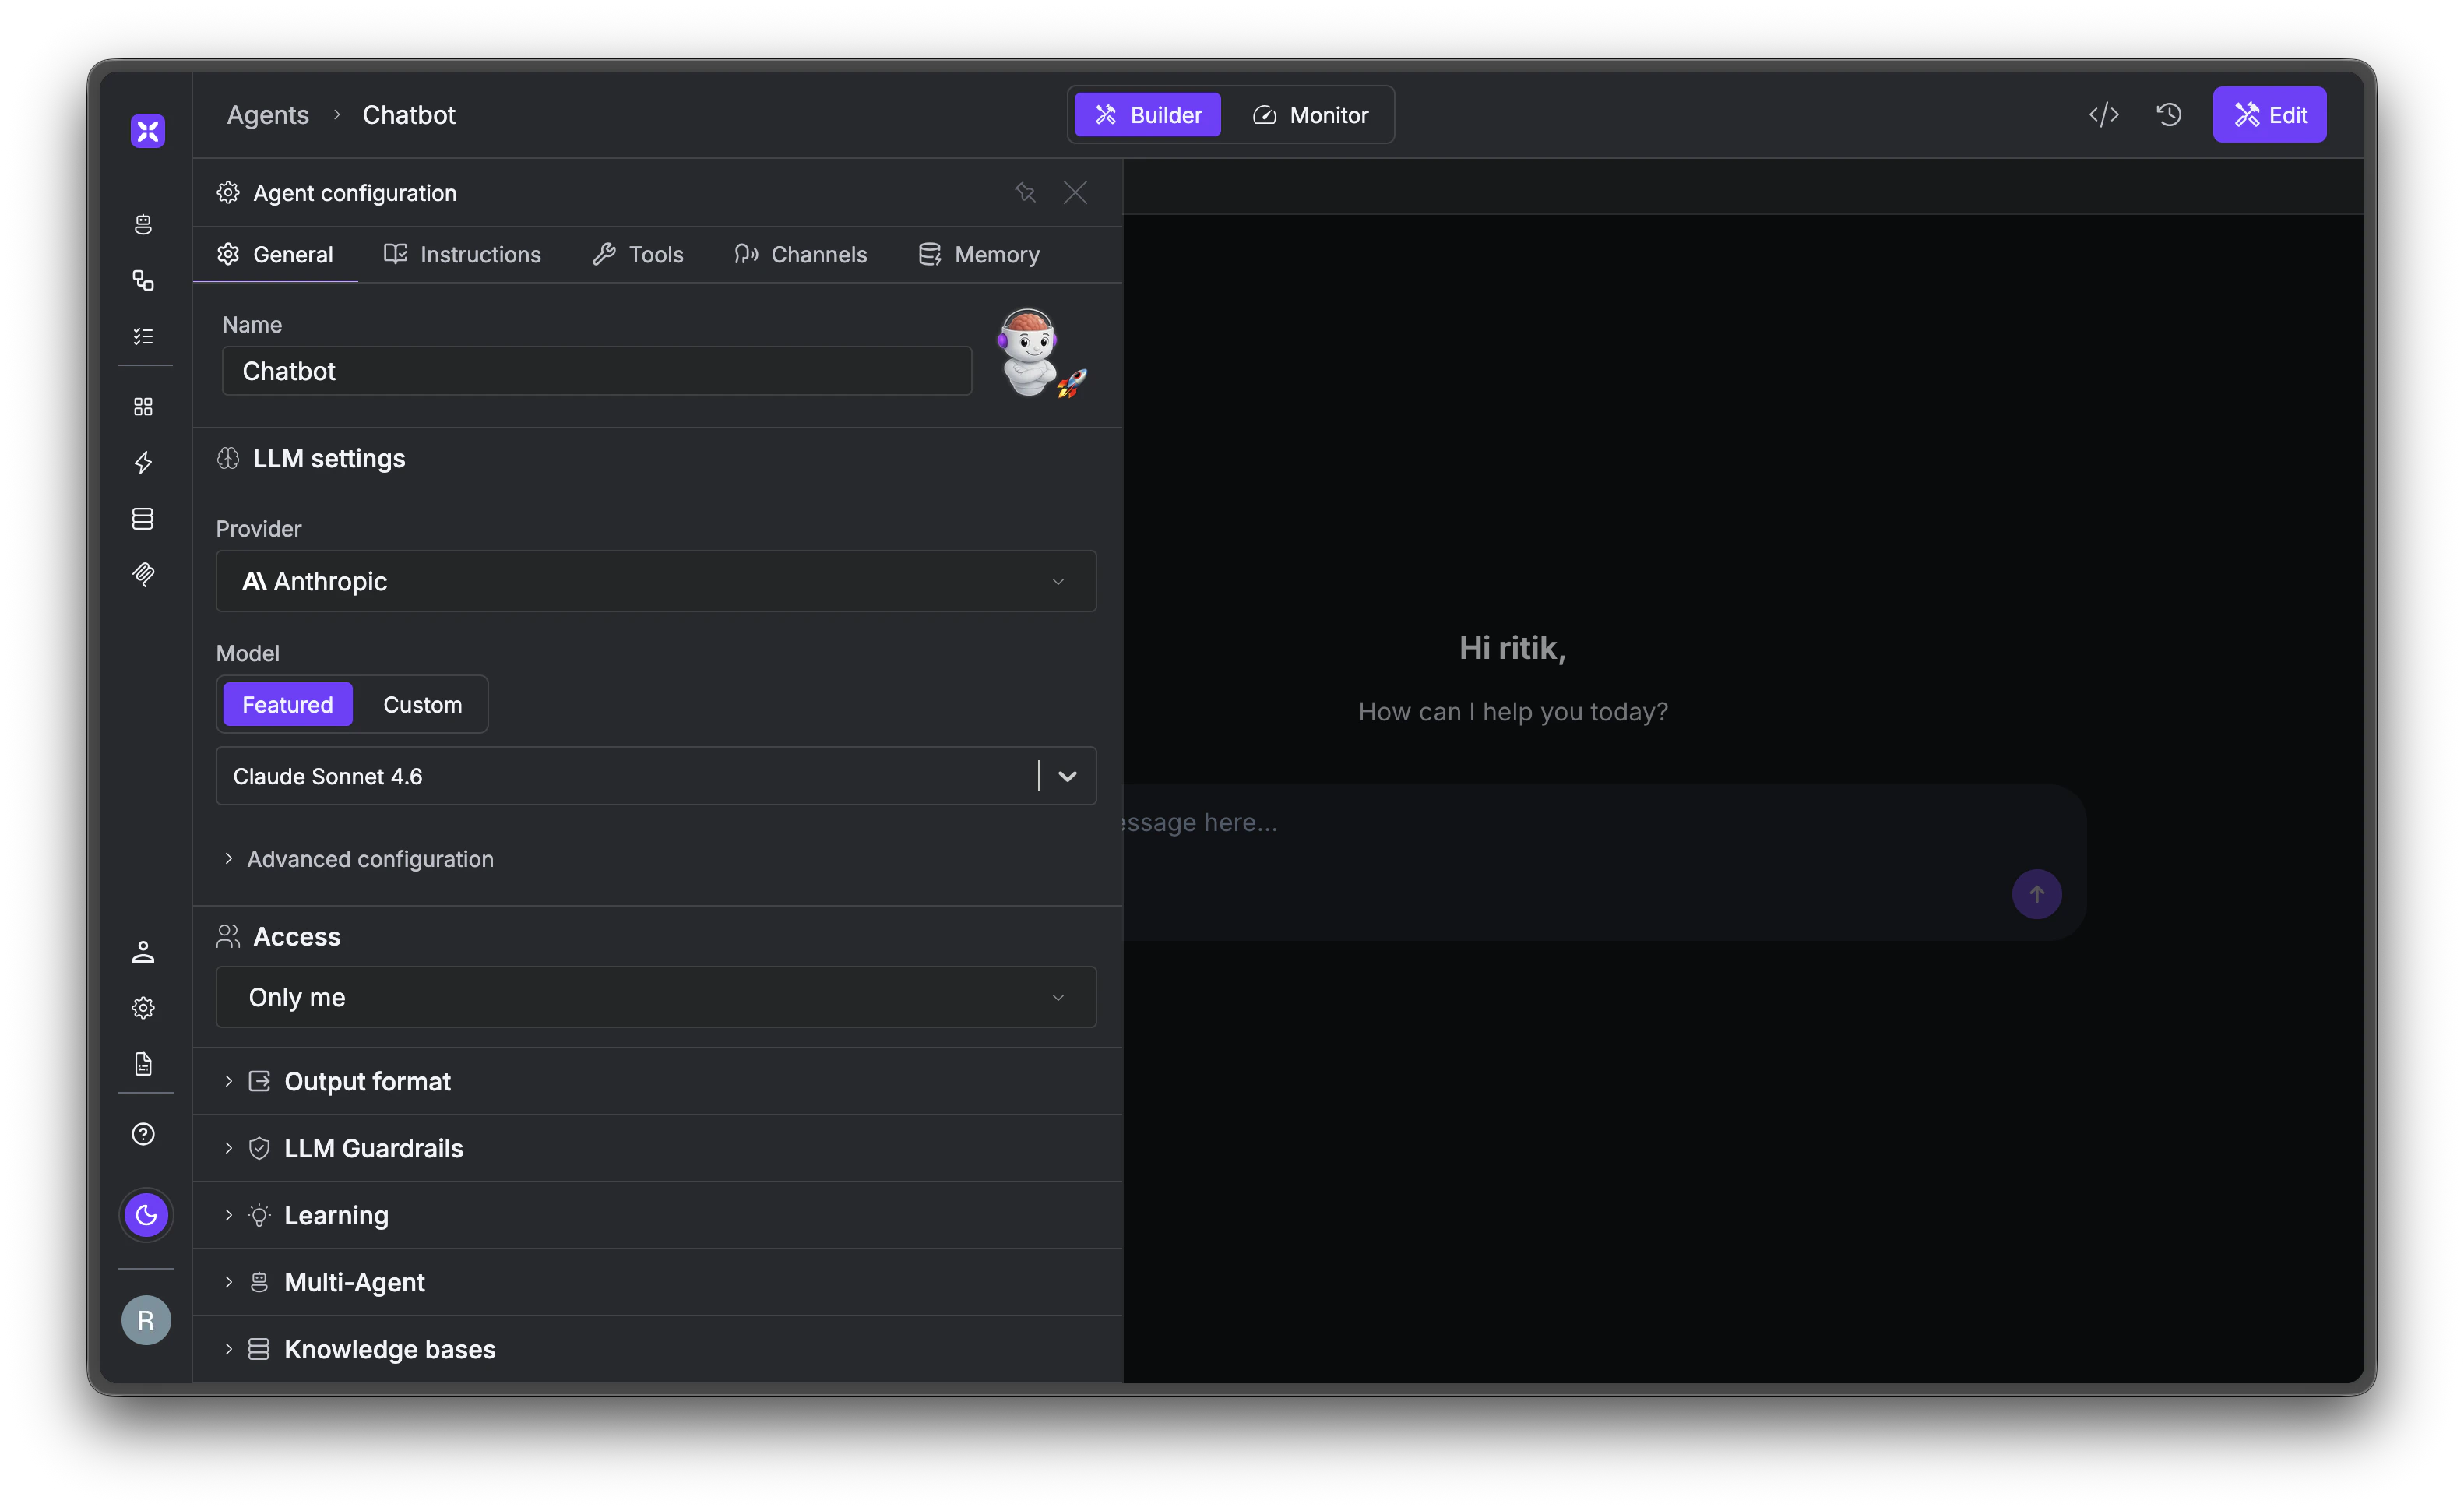Toggle dark mode with the moon icon
Image resolution: width=2464 pixels, height=1511 pixels.
pyautogui.click(x=146, y=1216)
